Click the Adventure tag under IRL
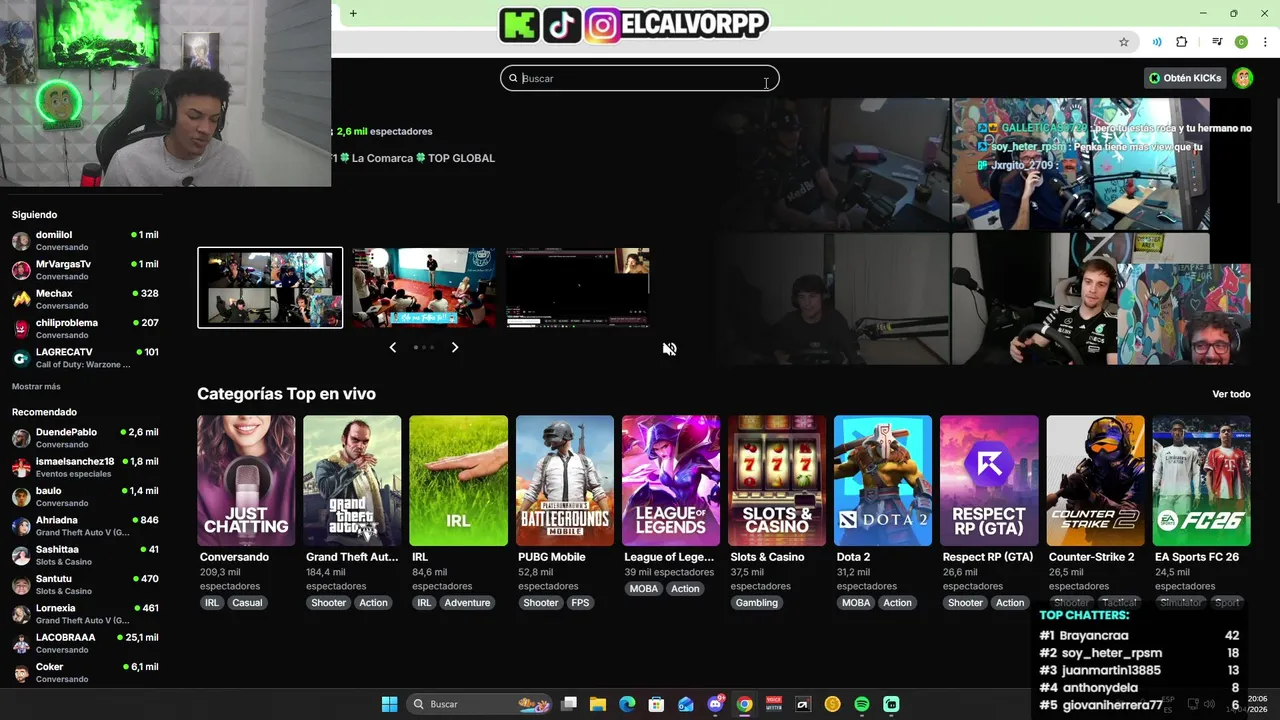1280x720 pixels. [467, 603]
